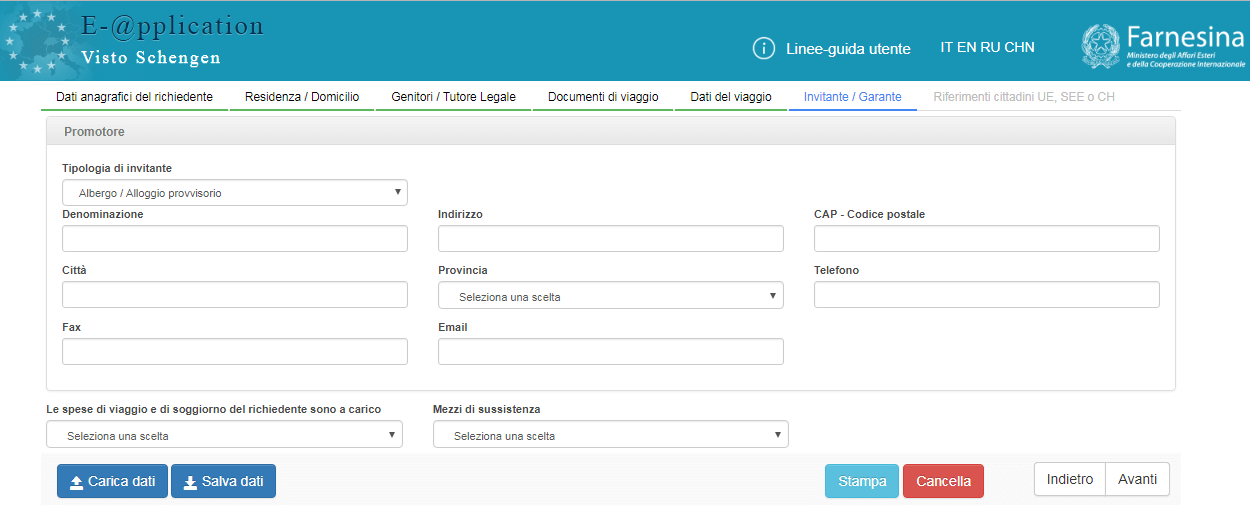Click the upload icon on Carica dati
This screenshot has width=1250, height=505.
76,482
